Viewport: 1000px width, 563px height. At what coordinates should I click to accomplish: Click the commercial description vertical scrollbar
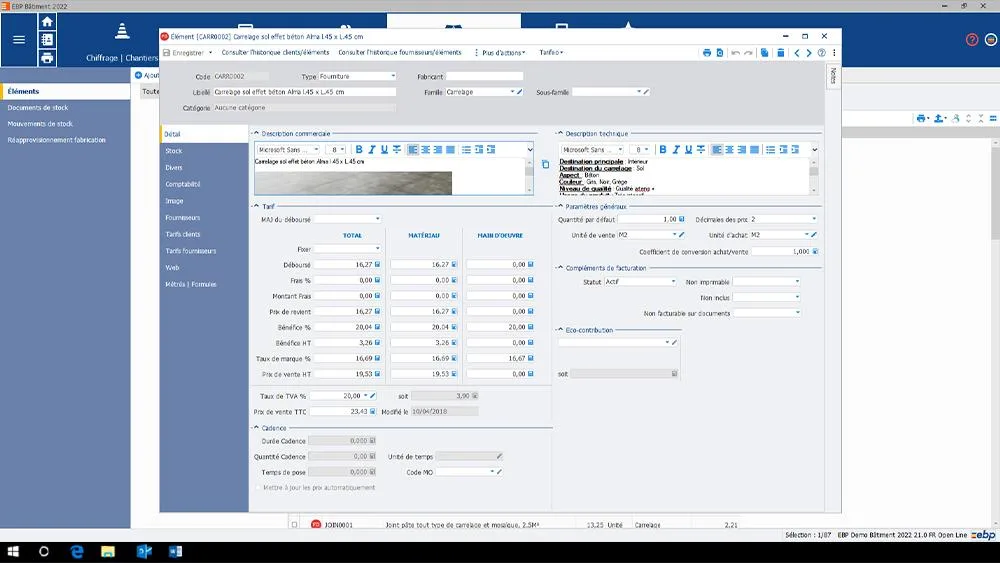click(x=529, y=175)
